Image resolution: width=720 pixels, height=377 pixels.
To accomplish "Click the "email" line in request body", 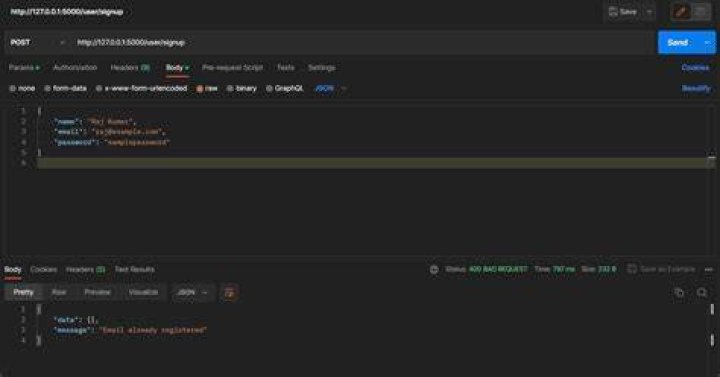I will coord(109,132).
